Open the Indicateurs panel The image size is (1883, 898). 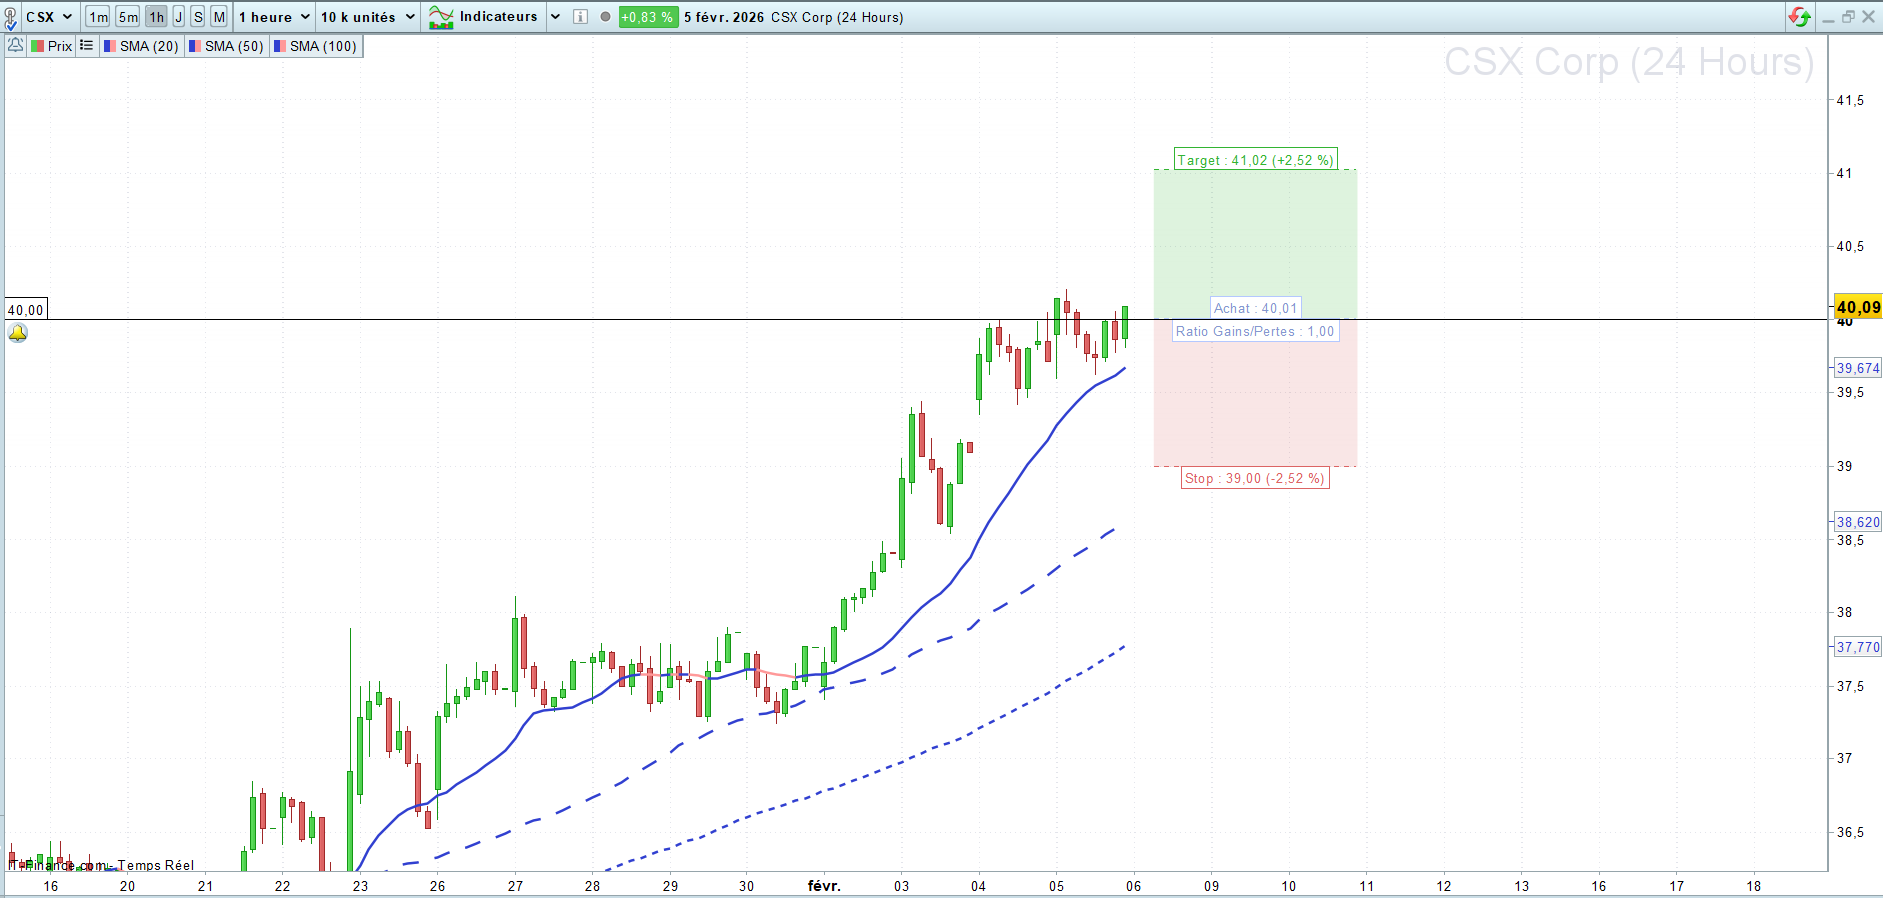tap(498, 16)
